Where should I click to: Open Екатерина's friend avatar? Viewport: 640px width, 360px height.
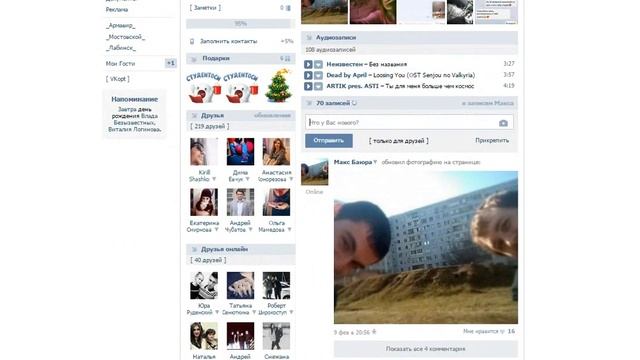pyautogui.click(x=204, y=202)
